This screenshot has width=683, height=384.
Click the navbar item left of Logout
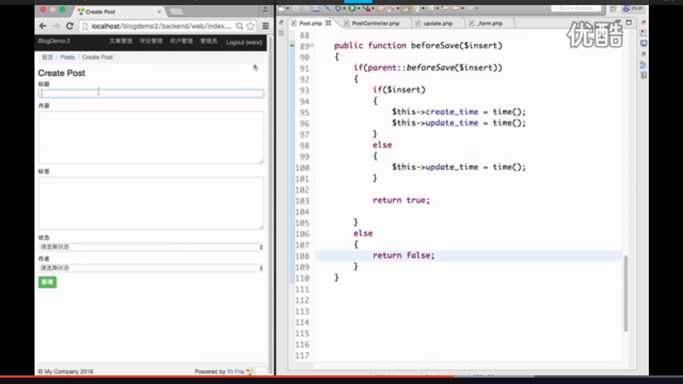tap(209, 41)
